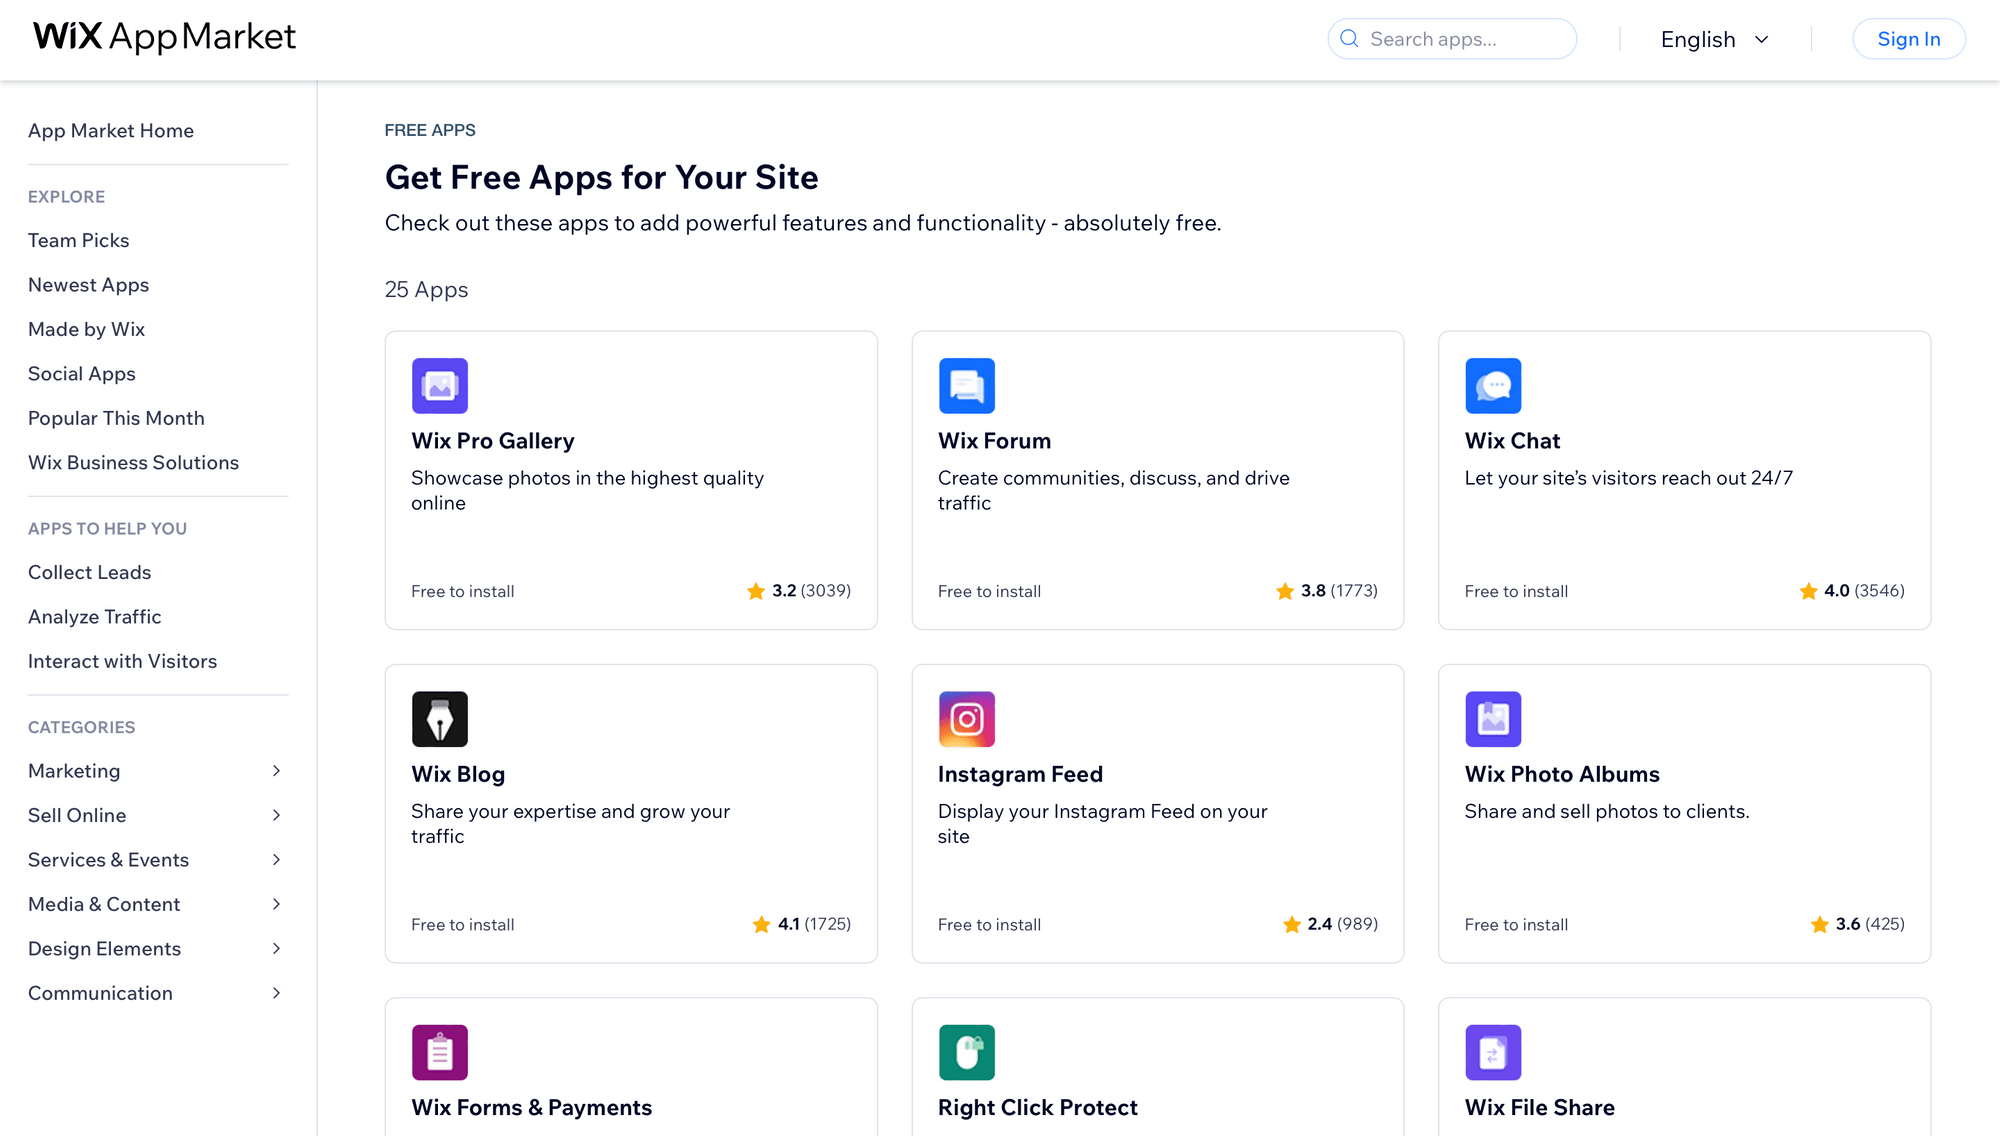This screenshot has height=1136, width=2000.
Task: Click 'Free to install' on Wix Blog card
Action: tap(463, 925)
